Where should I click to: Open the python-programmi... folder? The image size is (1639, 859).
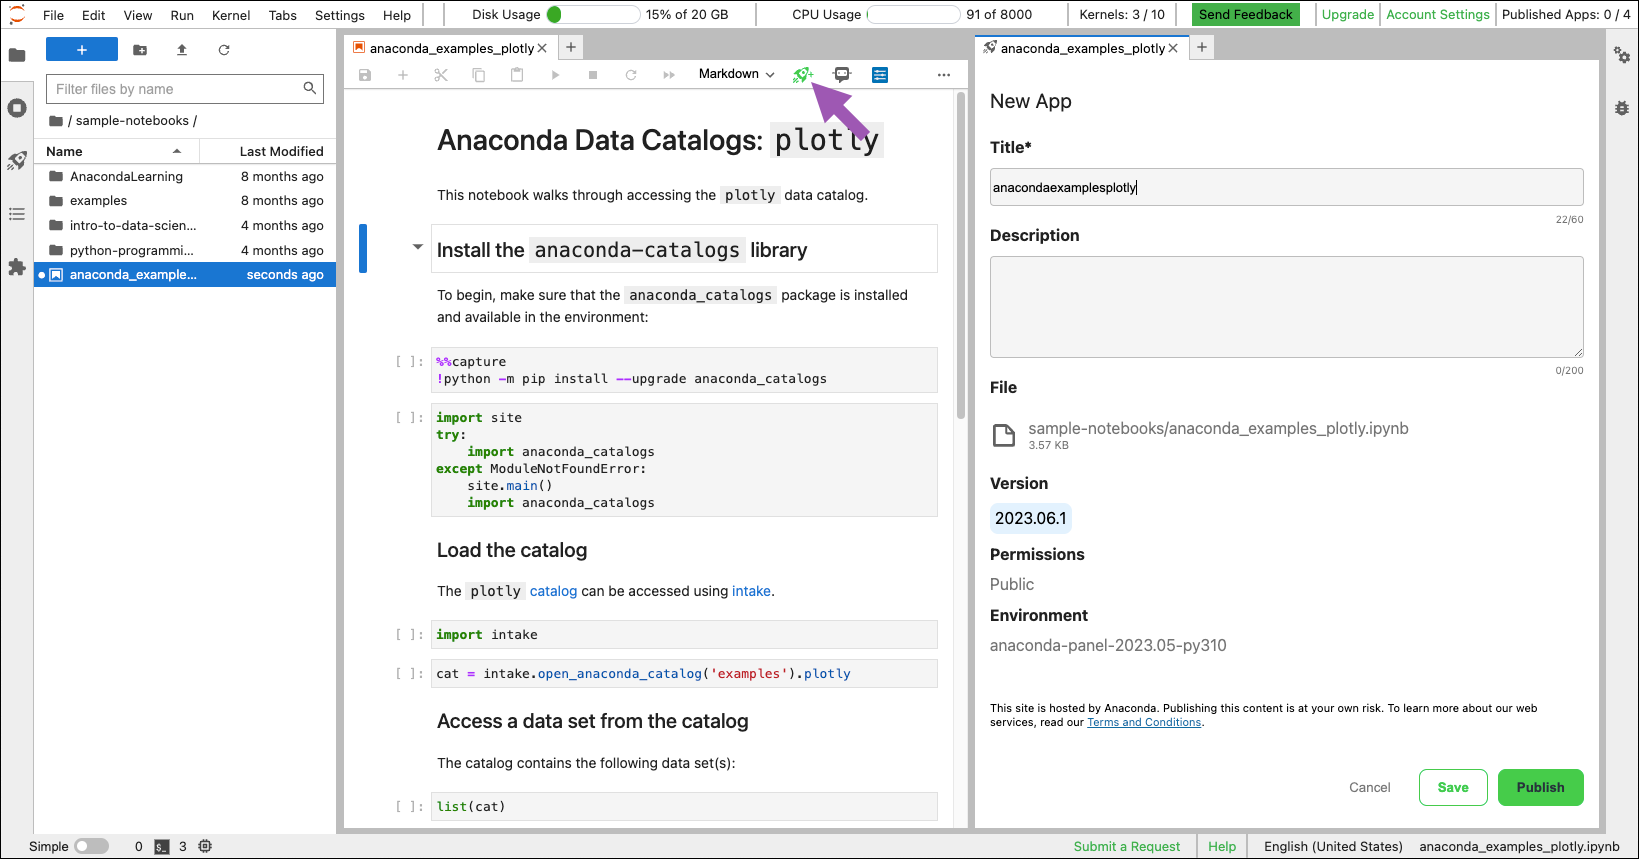[x=185, y=250]
